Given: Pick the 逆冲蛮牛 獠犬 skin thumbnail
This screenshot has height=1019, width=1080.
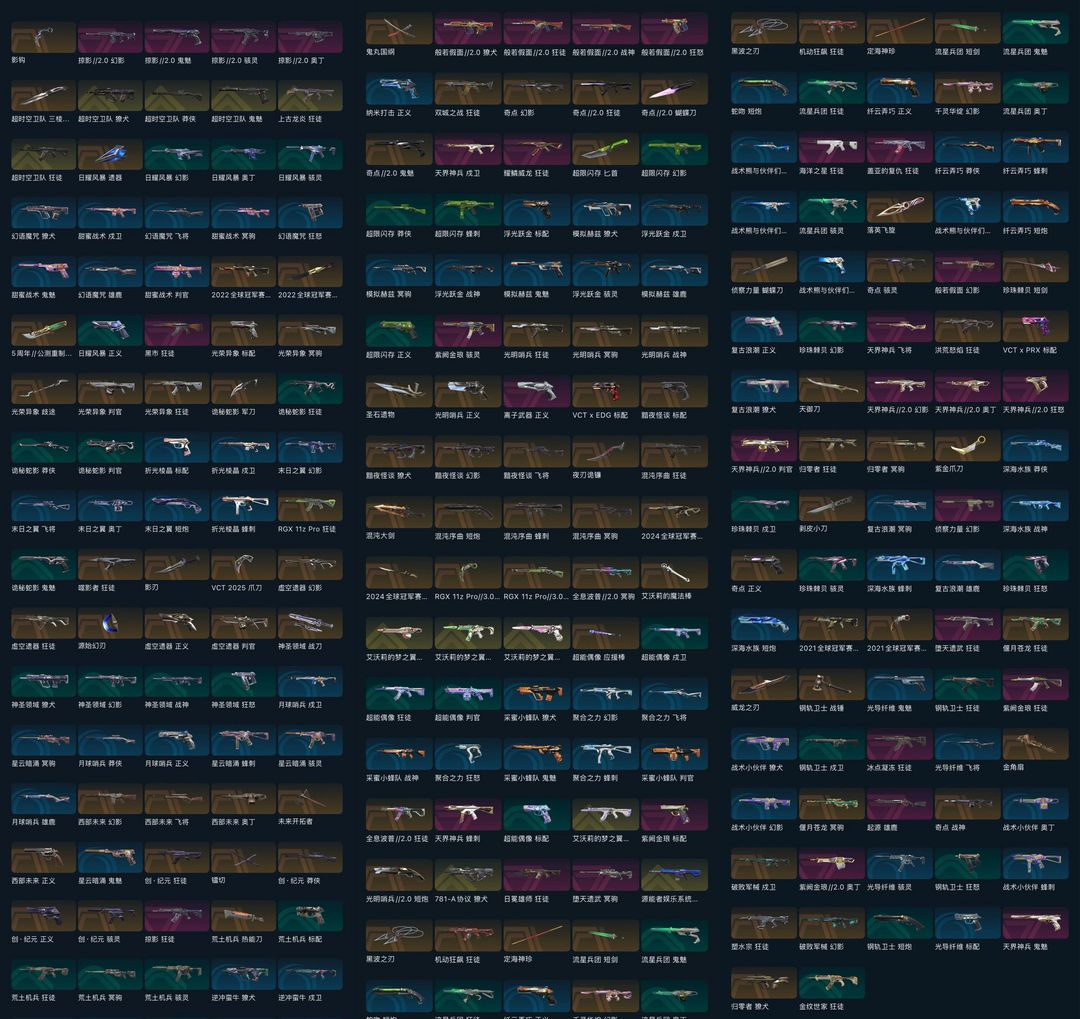Looking at the screenshot, I should (x=242, y=974).
